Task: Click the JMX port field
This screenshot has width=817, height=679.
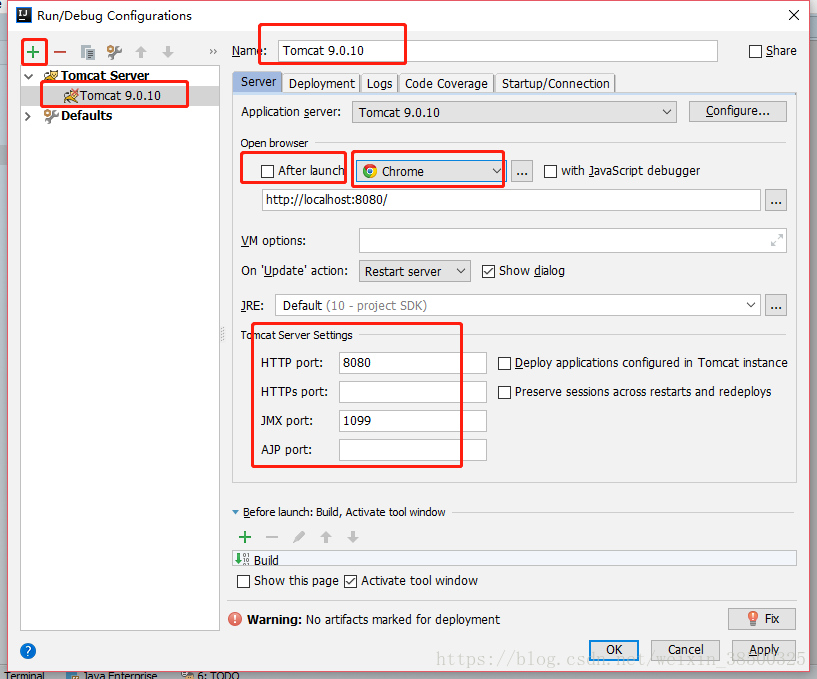Action: pyautogui.click(x=413, y=421)
